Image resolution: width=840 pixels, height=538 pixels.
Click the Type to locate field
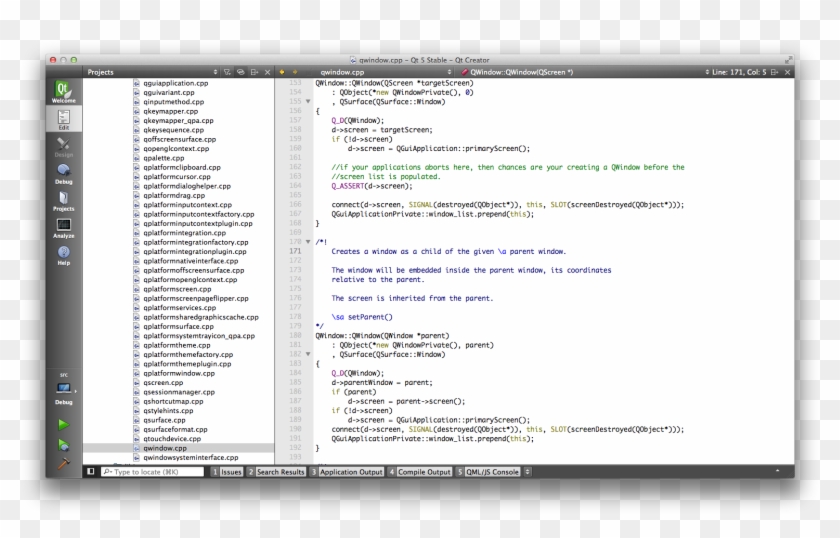pos(152,472)
